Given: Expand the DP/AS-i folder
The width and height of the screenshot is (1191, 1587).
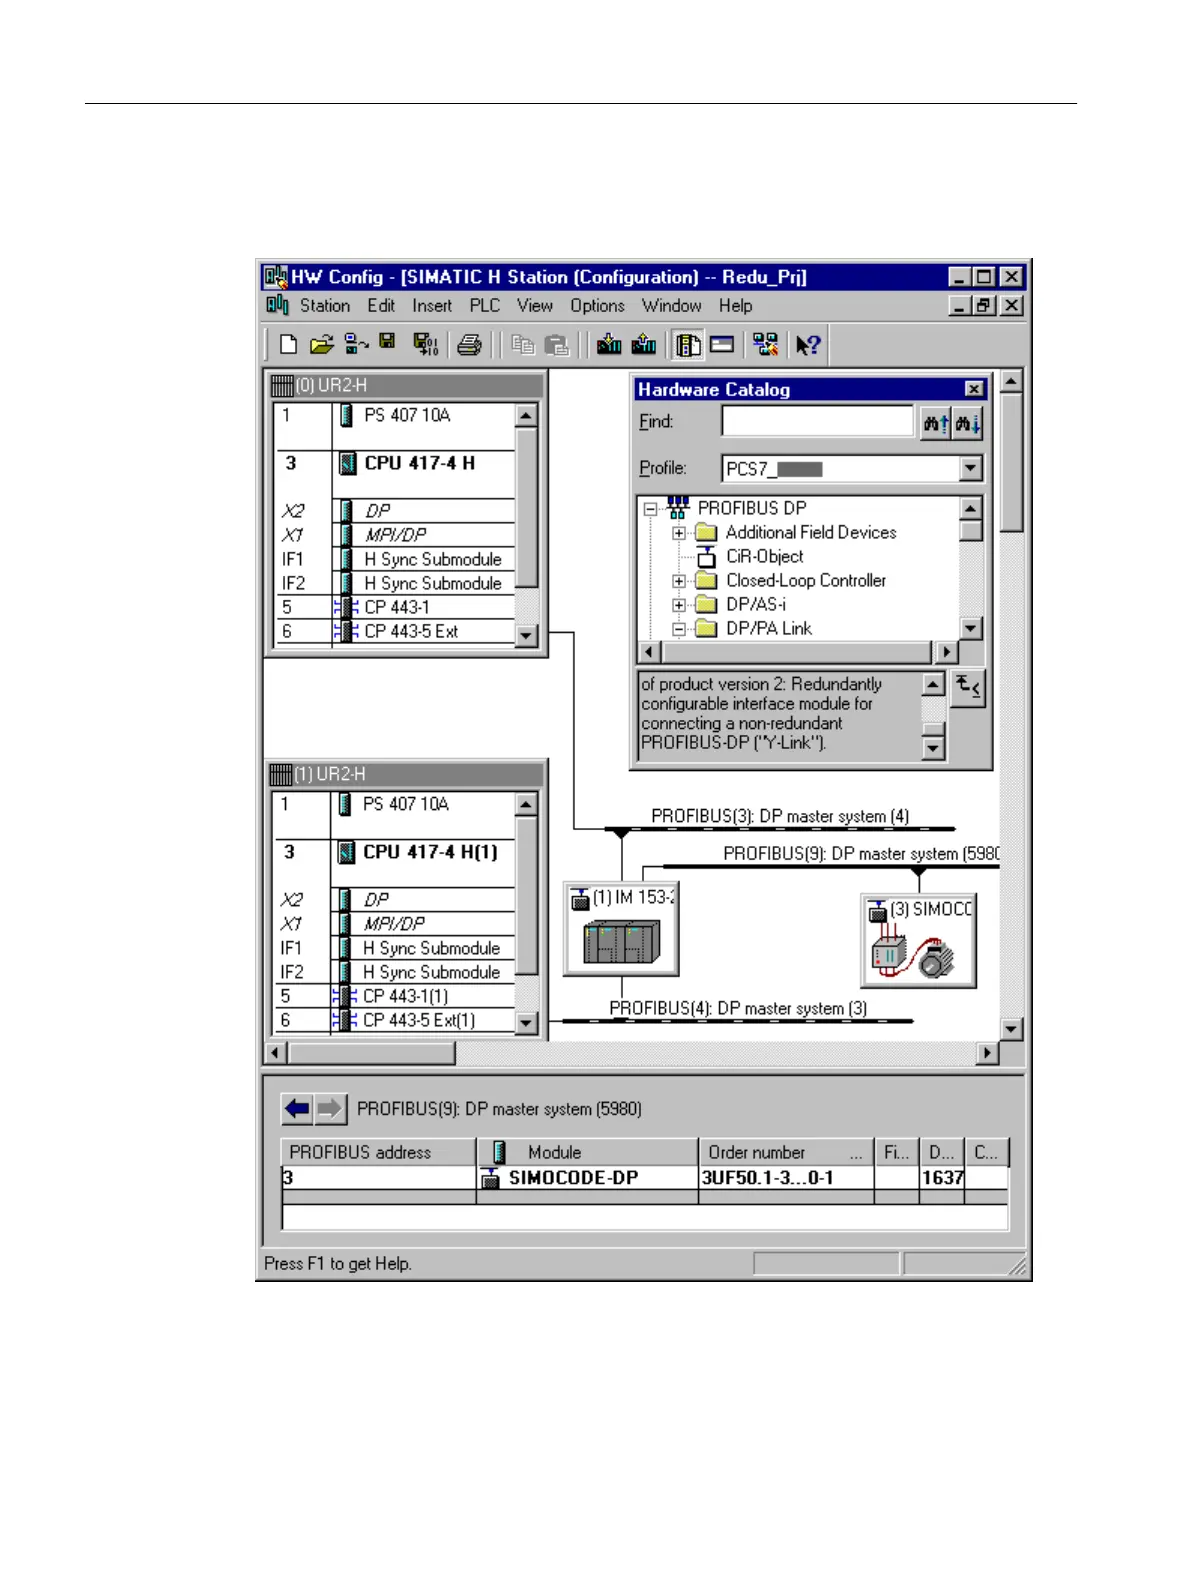Looking at the screenshot, I should point(679,605).
